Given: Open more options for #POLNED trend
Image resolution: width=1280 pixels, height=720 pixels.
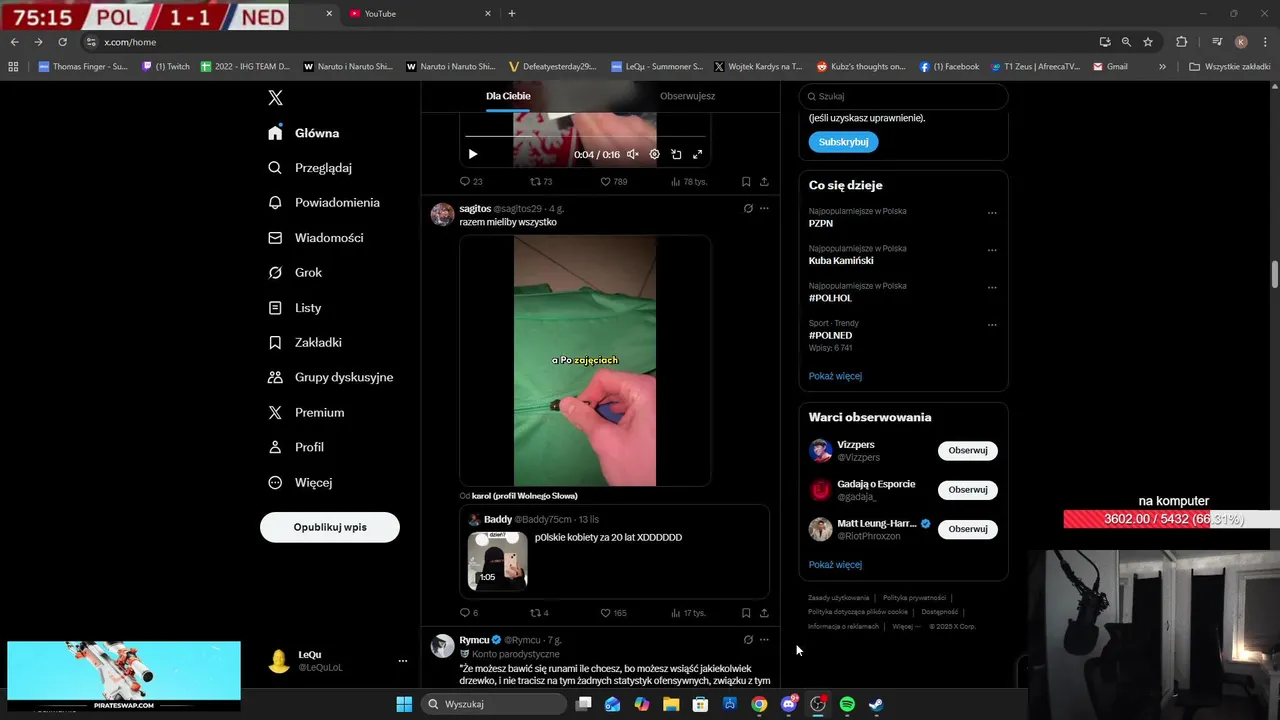Looking at the screenshot, I should coord(992,325).
